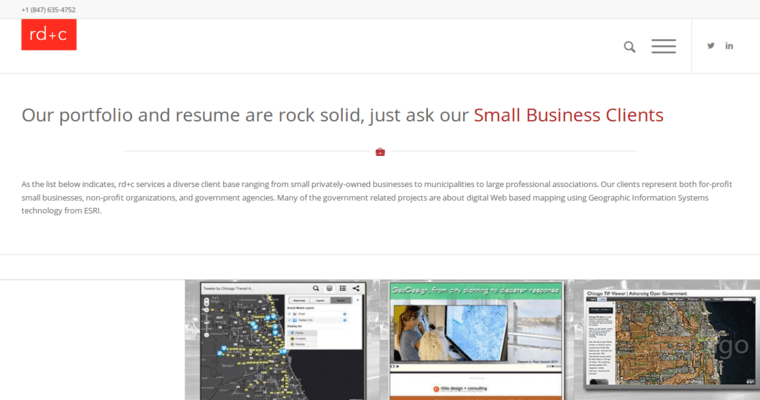Select the Basemap tab in the map panel
This screenshot has width=760, height=400.
[298, 299]
